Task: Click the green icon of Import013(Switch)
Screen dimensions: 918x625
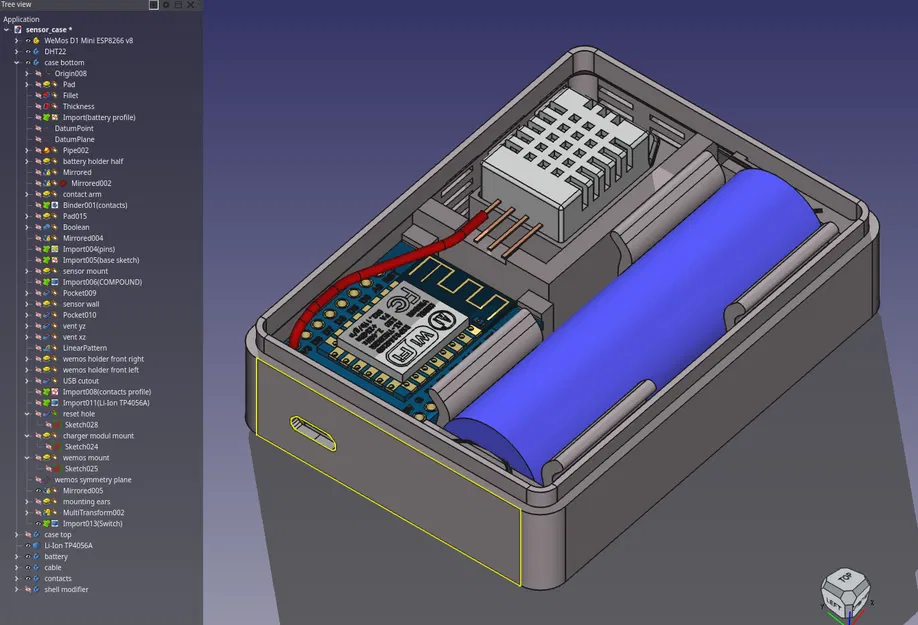Action: [47, 524]
